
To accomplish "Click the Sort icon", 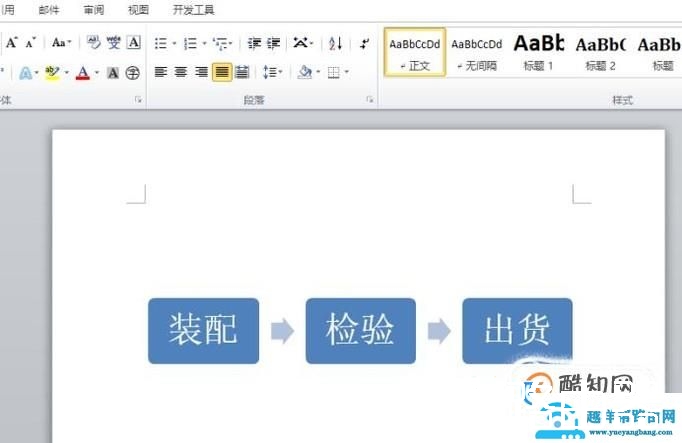I will point(335,43).
